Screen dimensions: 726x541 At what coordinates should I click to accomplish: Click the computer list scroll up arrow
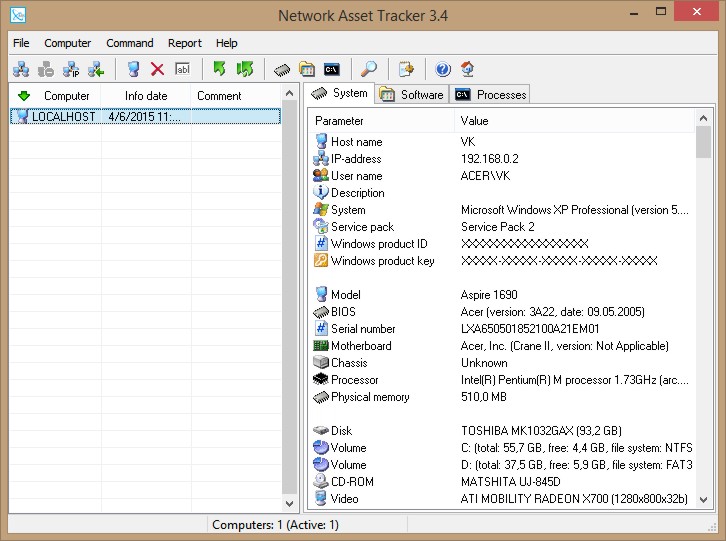point(289,94)
